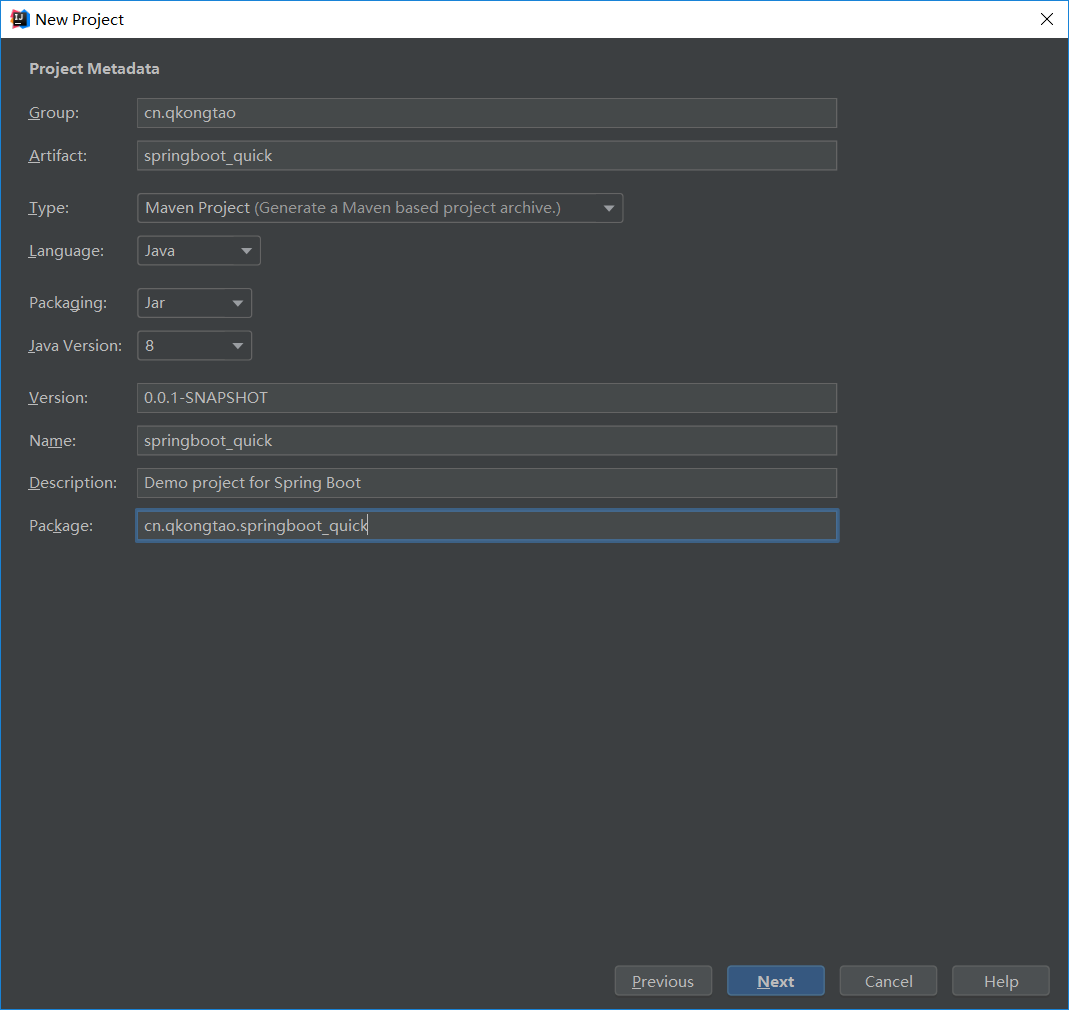Click the Name label
This screenshot has height=1010, width=1069.
point(52,441)
